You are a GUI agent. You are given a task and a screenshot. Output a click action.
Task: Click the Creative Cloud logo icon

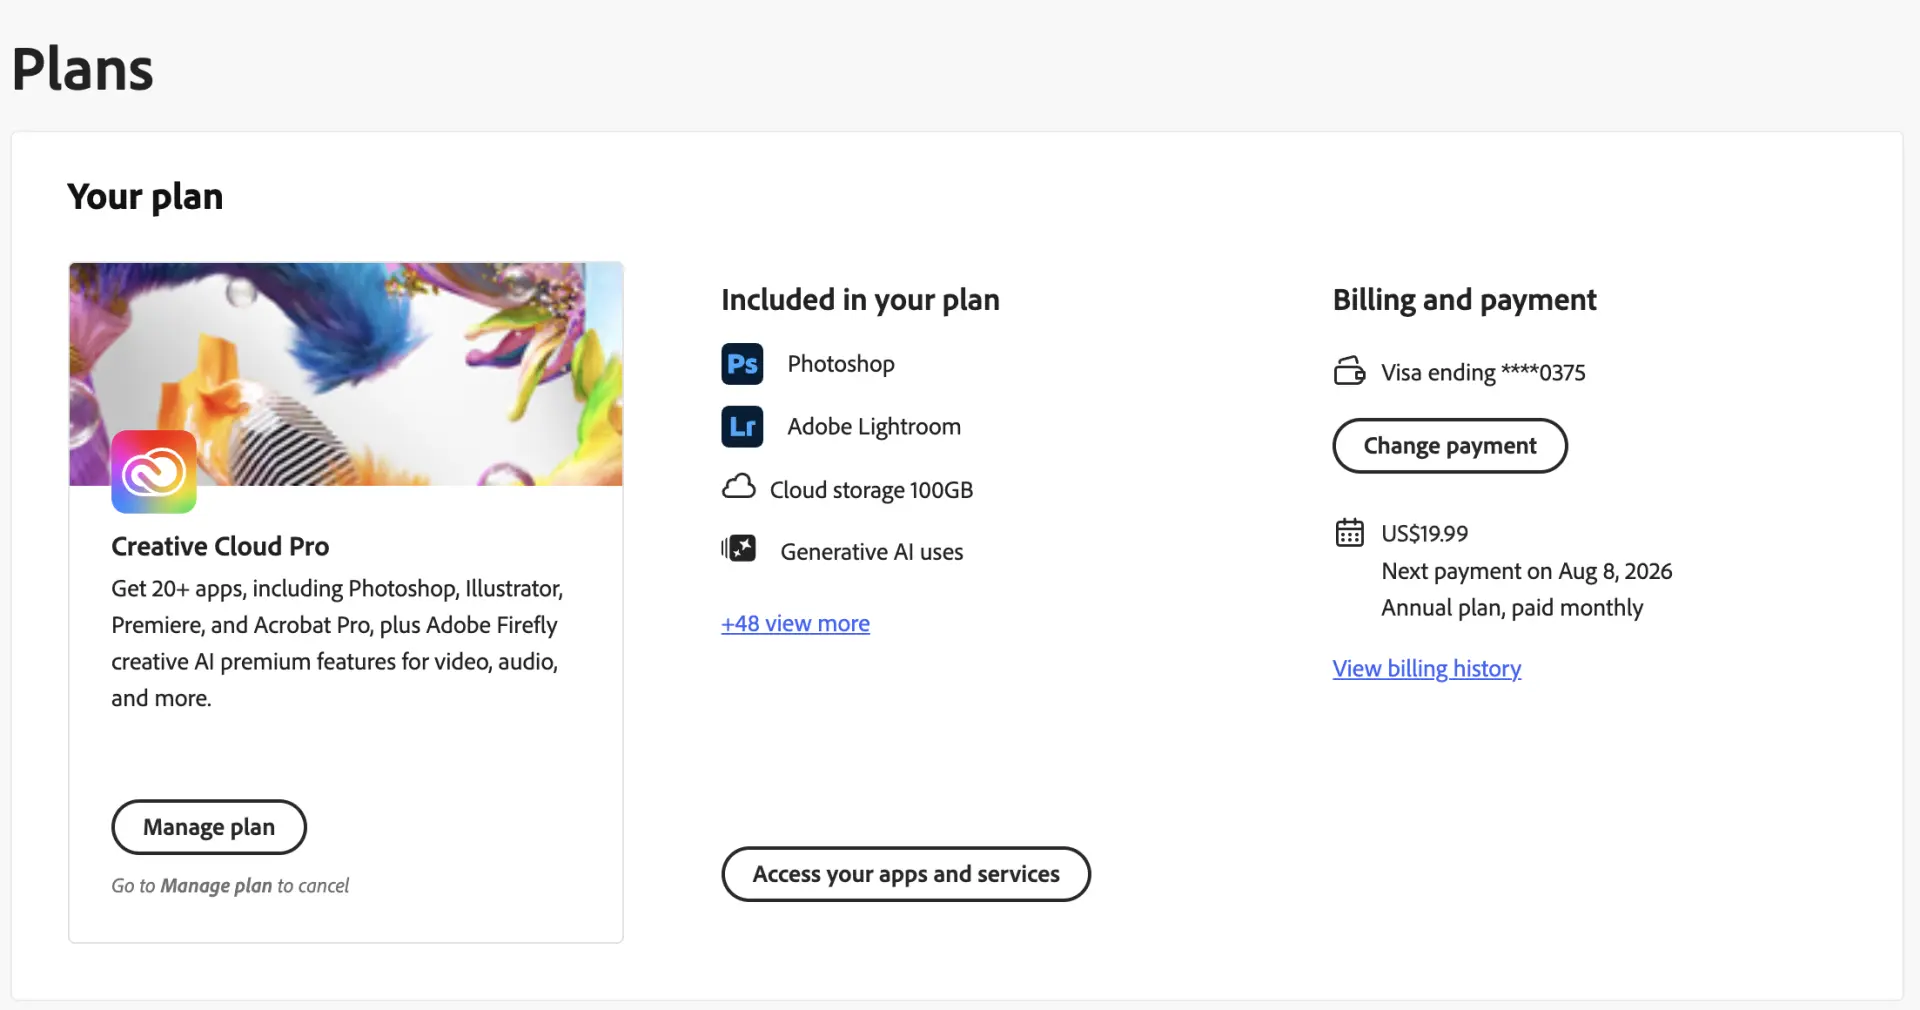point(154,472)
